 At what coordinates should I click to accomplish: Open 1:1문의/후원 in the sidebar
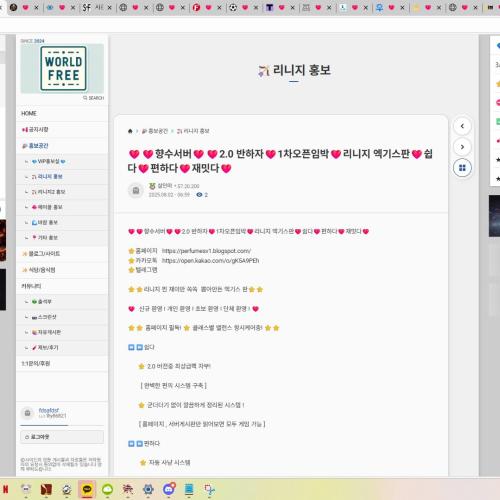click(x=35, y=363)
